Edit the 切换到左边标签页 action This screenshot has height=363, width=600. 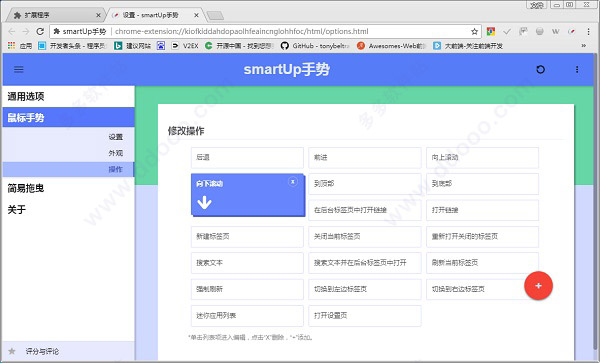365,289
